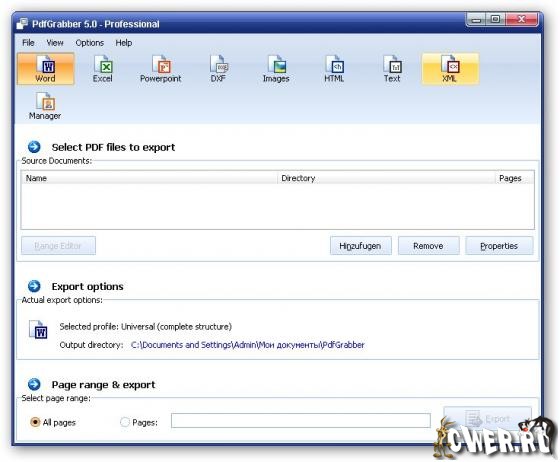Click the Hinzufugen button to add files

pyautogui.click(x=361, y=246)
